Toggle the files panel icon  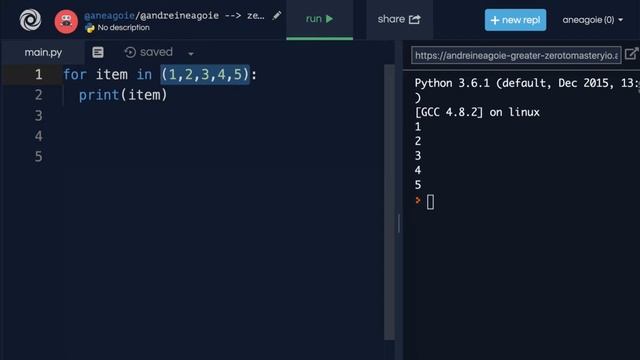tap(98, 52)
